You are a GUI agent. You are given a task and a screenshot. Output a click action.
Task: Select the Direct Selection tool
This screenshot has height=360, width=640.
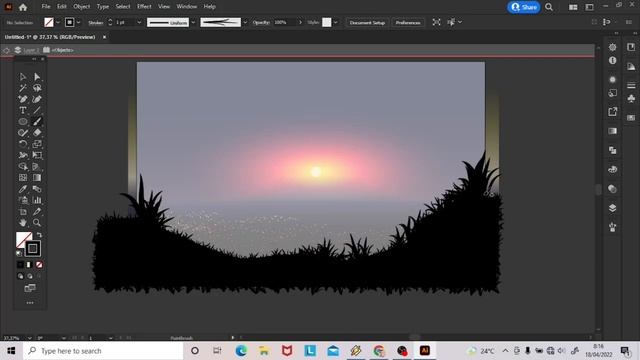(37, 77)
